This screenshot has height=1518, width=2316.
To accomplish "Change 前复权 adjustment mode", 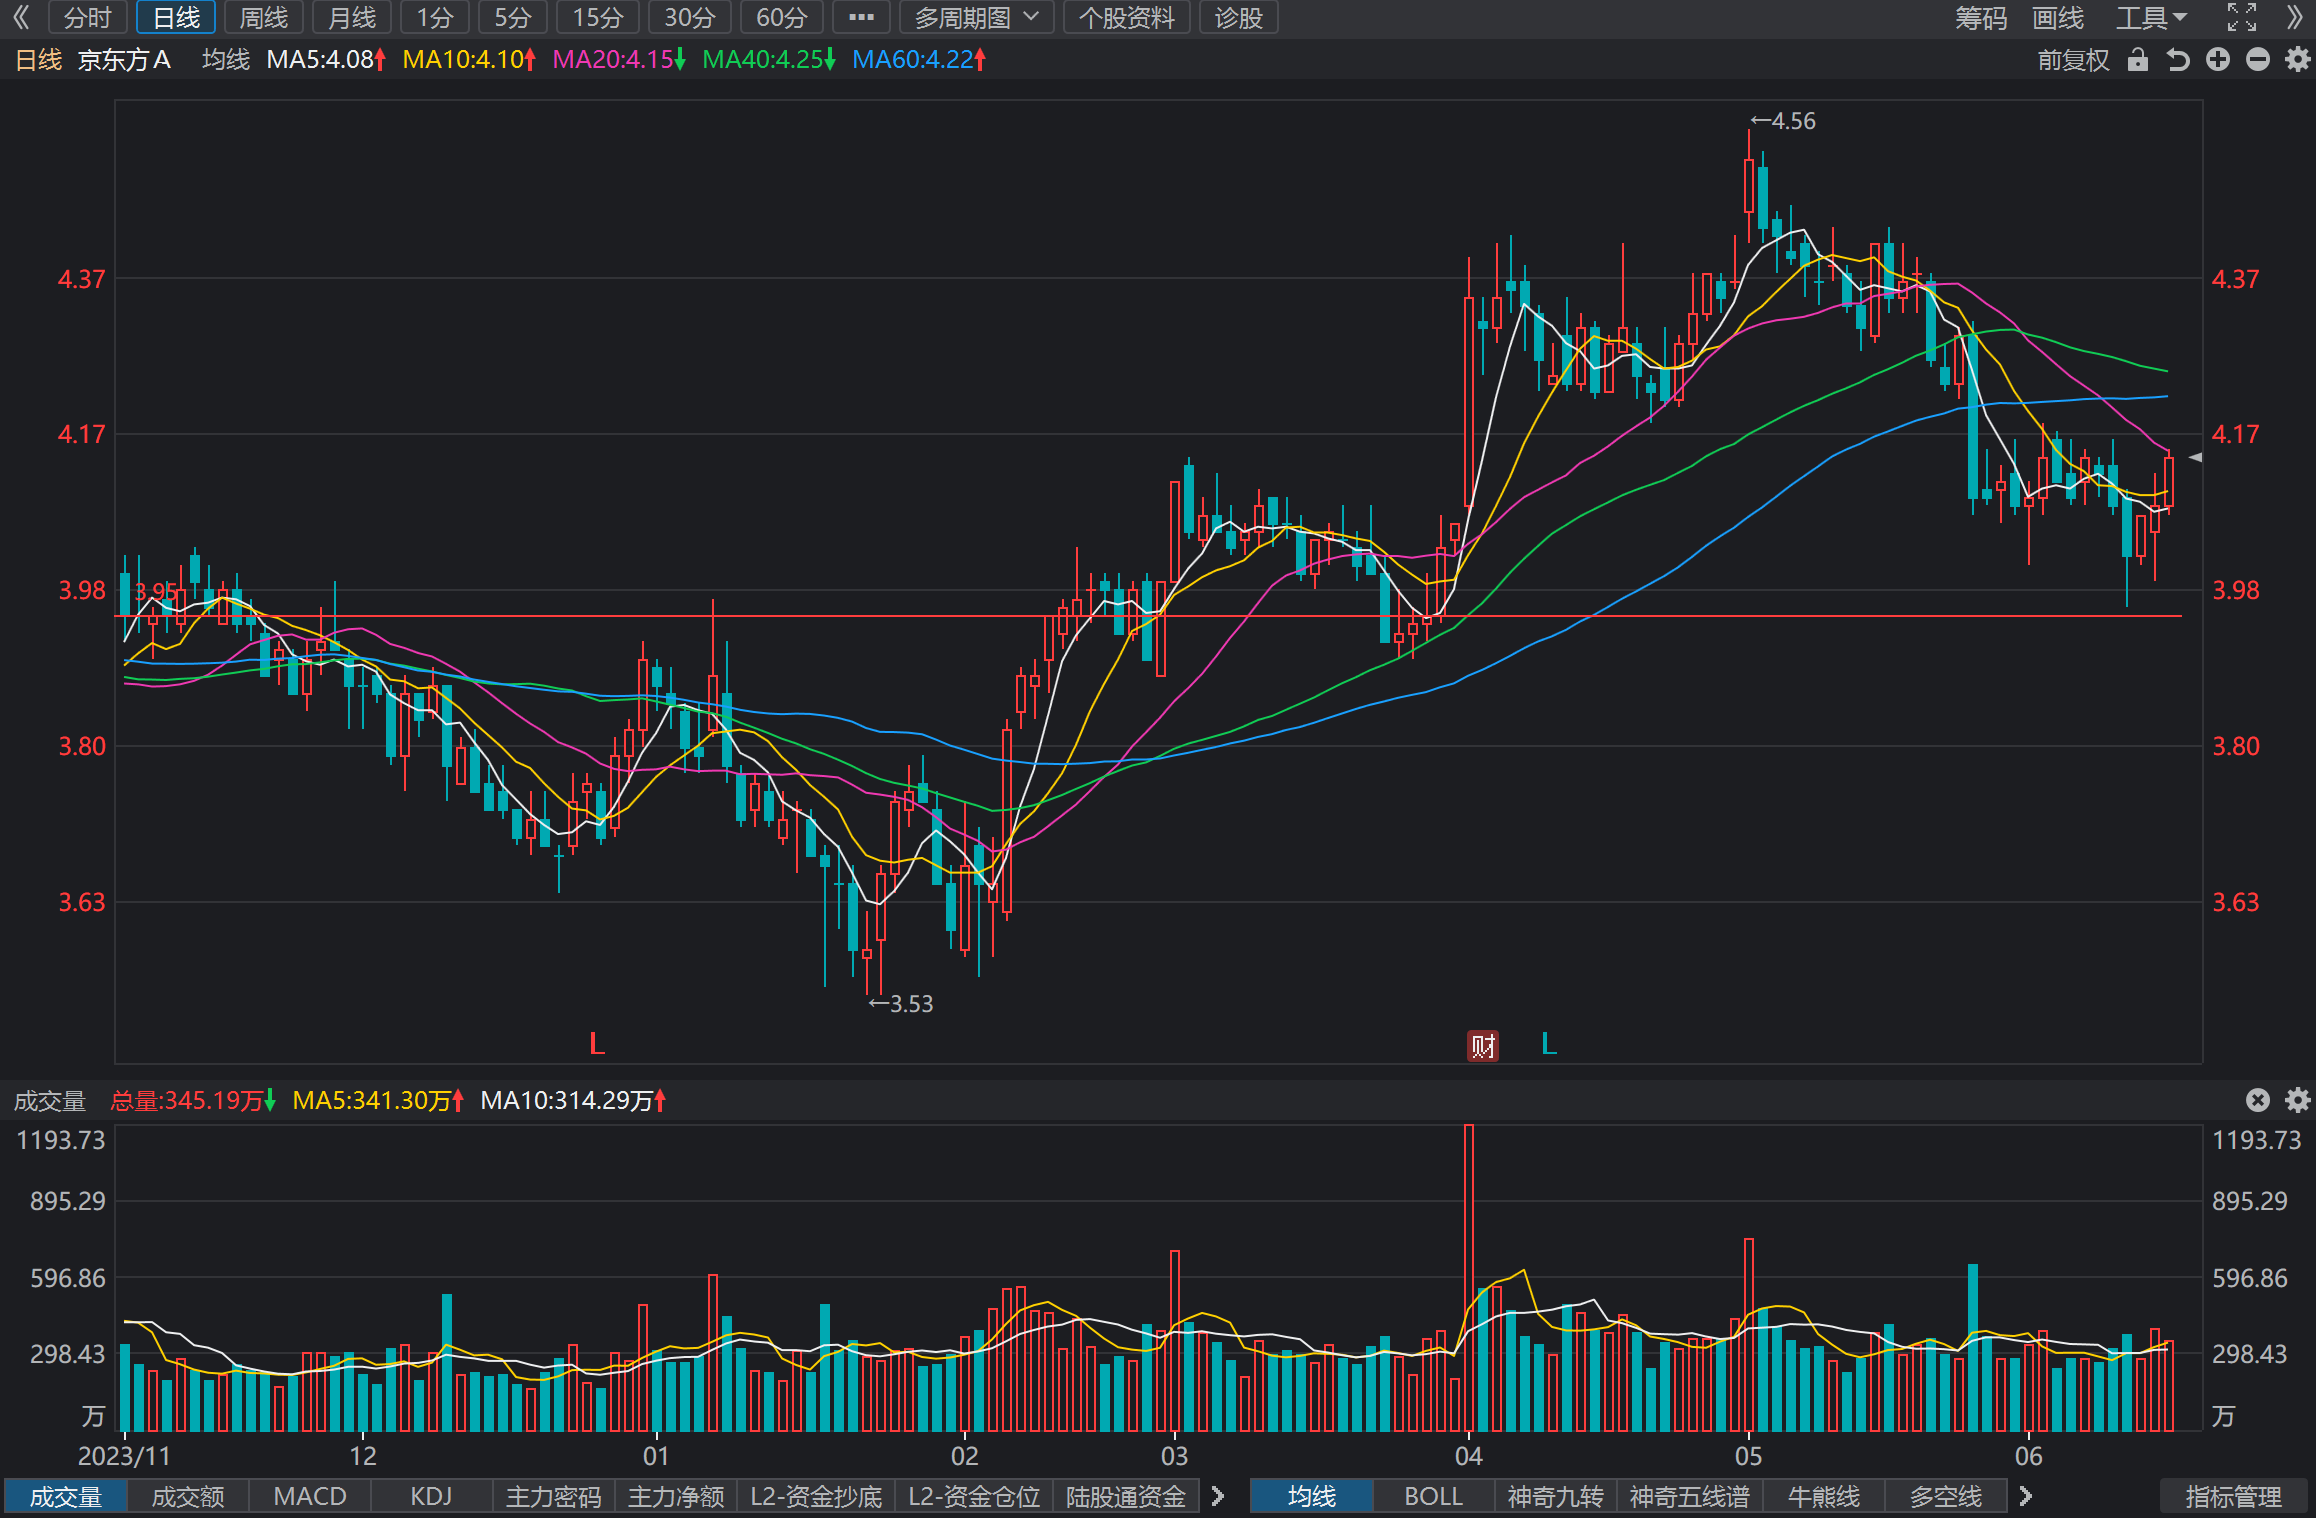I will pyautogui.click(x=2073, y=60).
